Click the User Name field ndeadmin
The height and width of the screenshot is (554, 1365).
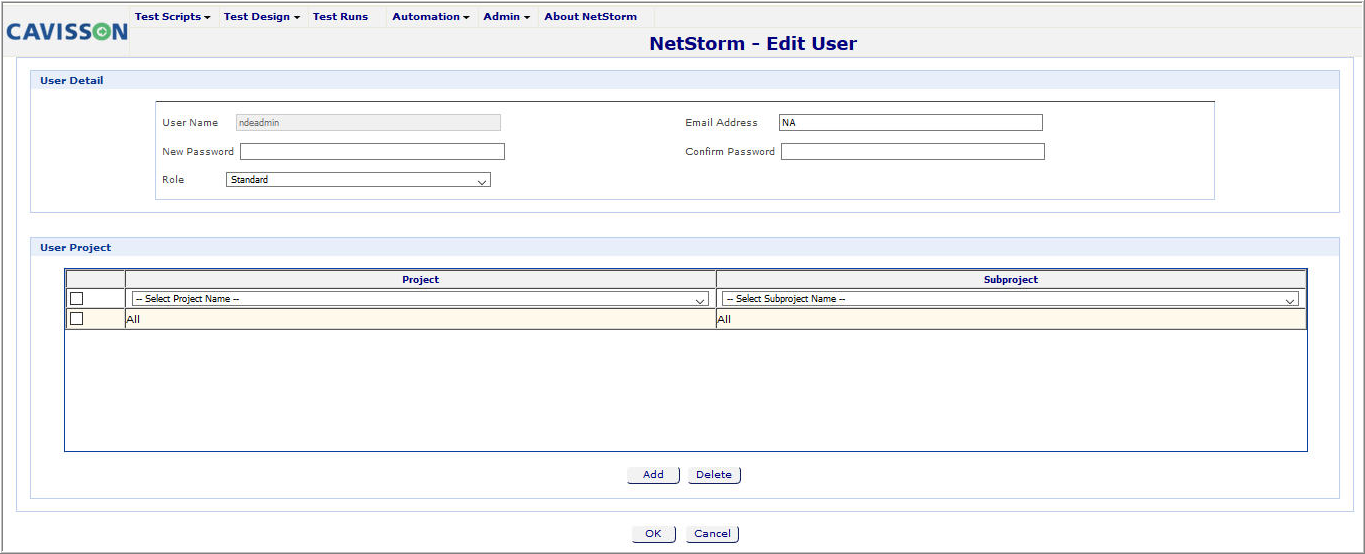tap(368, 123)
